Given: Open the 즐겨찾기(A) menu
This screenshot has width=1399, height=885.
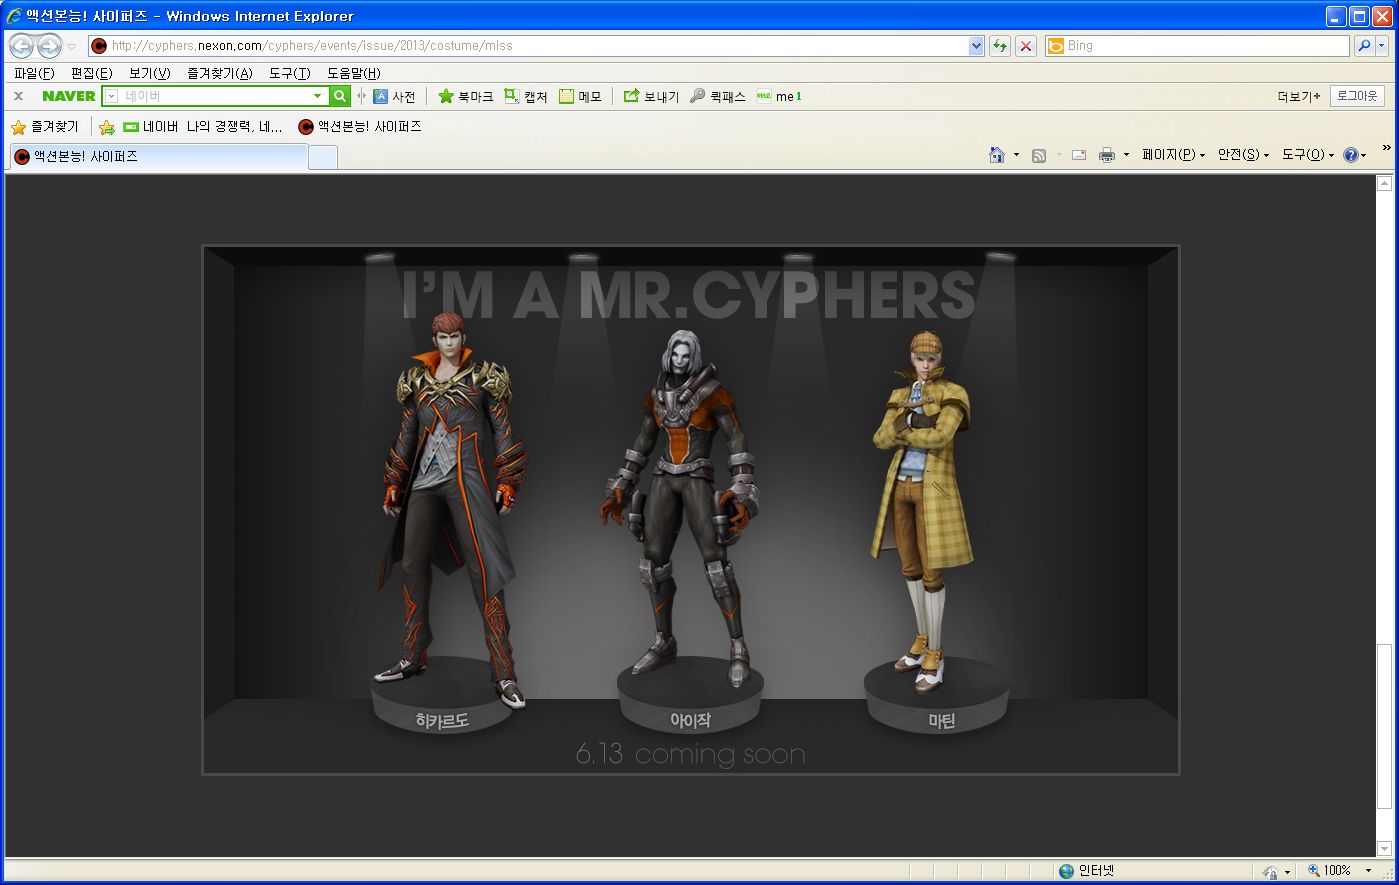Looking at the screenshot, I should 219,73.
